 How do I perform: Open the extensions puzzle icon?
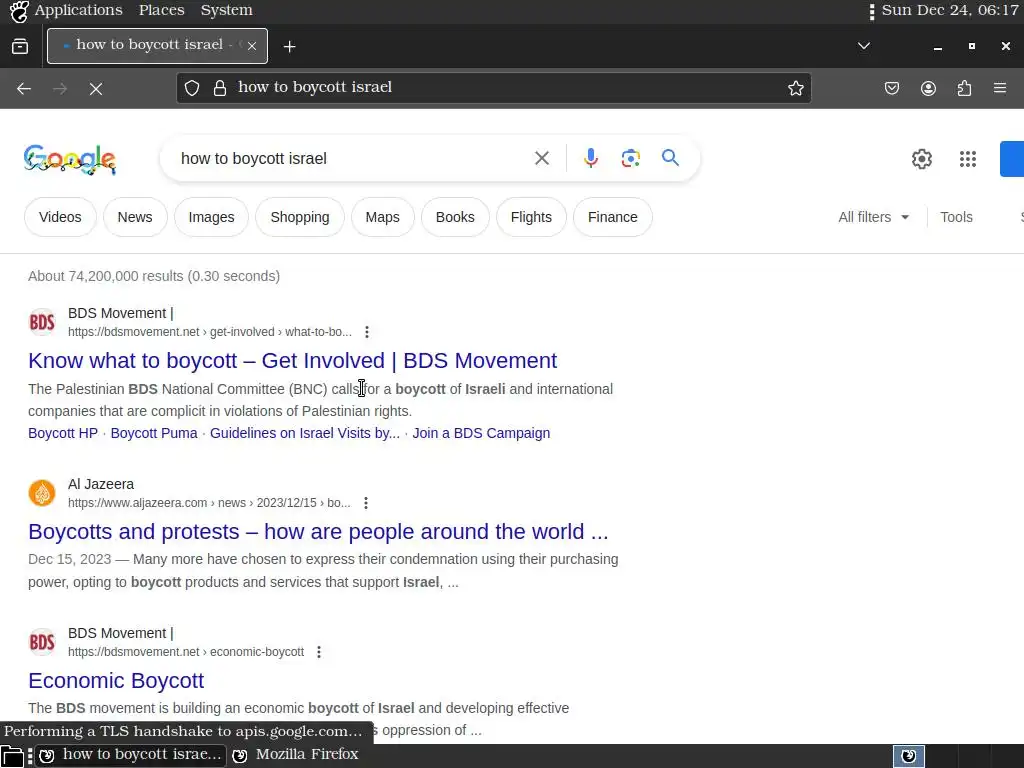[964, 88]
